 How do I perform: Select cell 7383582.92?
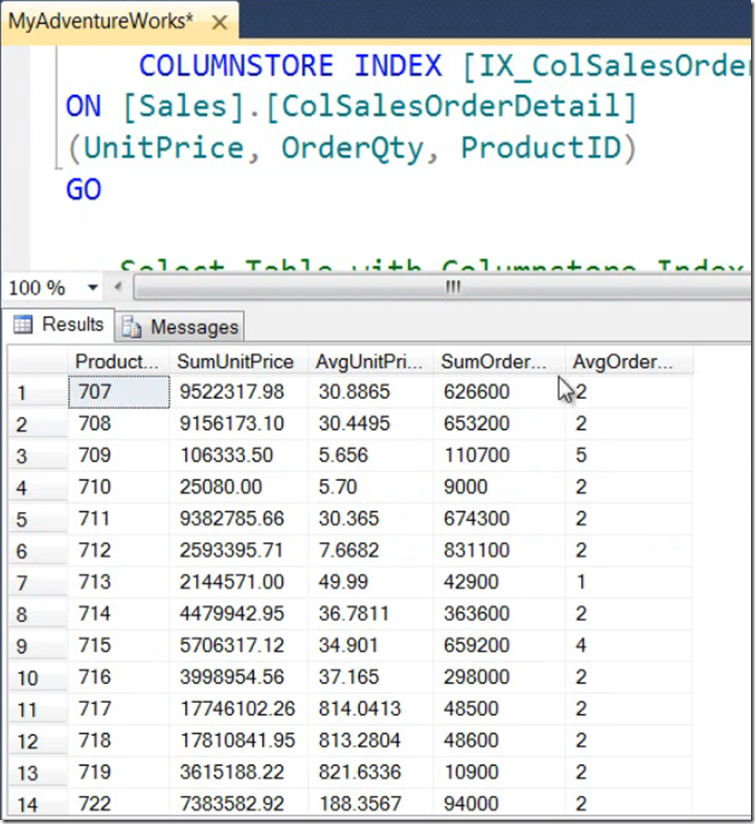click(239, 804)
